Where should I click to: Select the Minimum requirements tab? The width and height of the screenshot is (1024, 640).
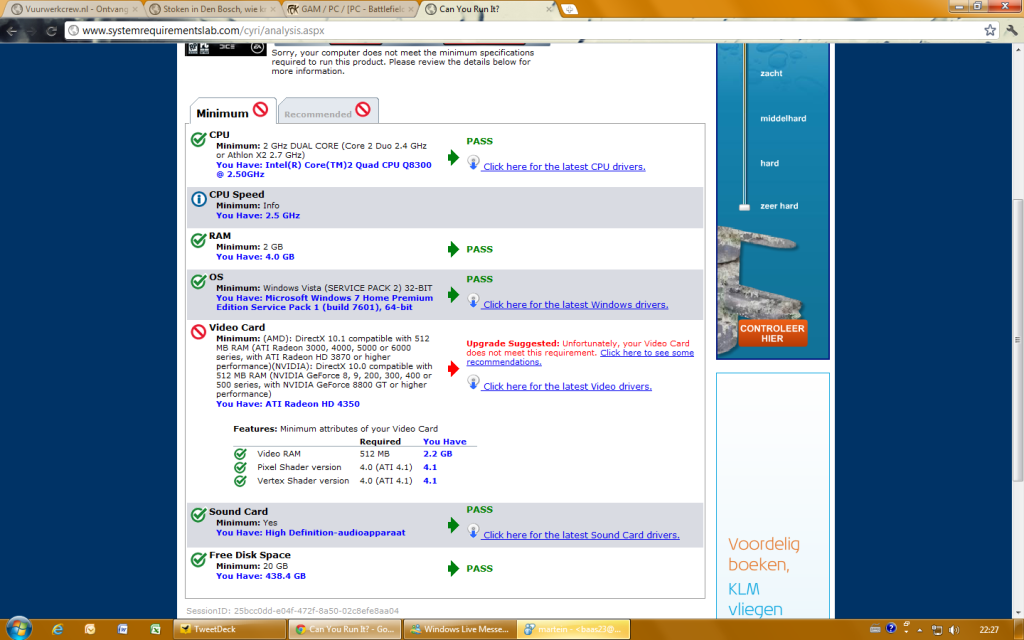tap(233, 111)
